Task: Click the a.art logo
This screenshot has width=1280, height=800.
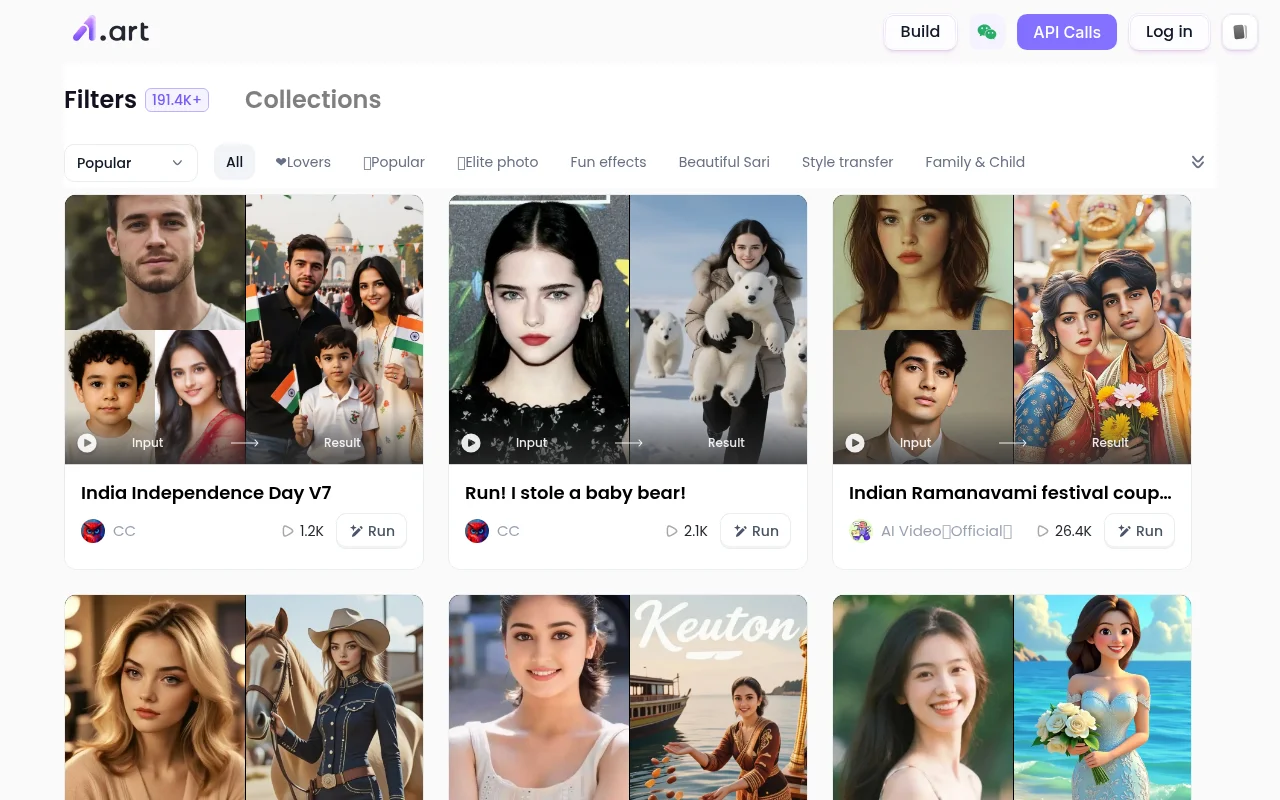Action: tap(111, 31)
